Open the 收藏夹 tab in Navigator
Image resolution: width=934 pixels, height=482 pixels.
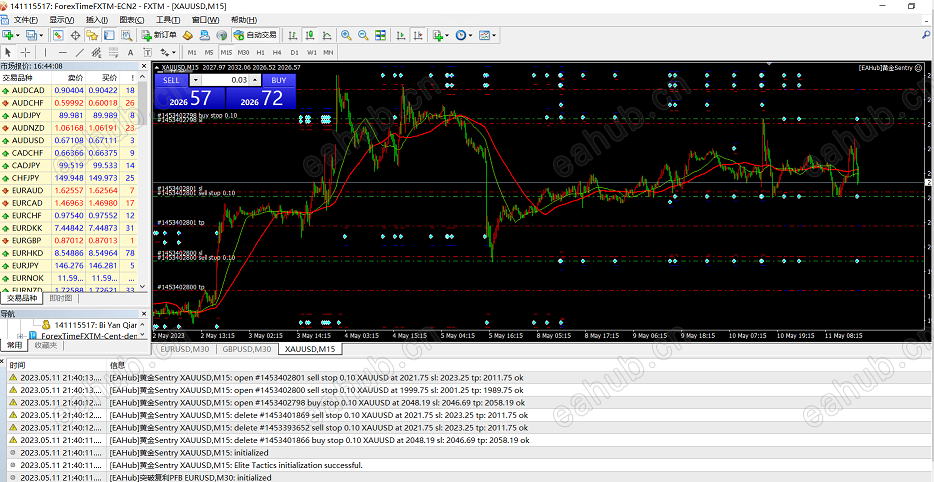[45, 346]
